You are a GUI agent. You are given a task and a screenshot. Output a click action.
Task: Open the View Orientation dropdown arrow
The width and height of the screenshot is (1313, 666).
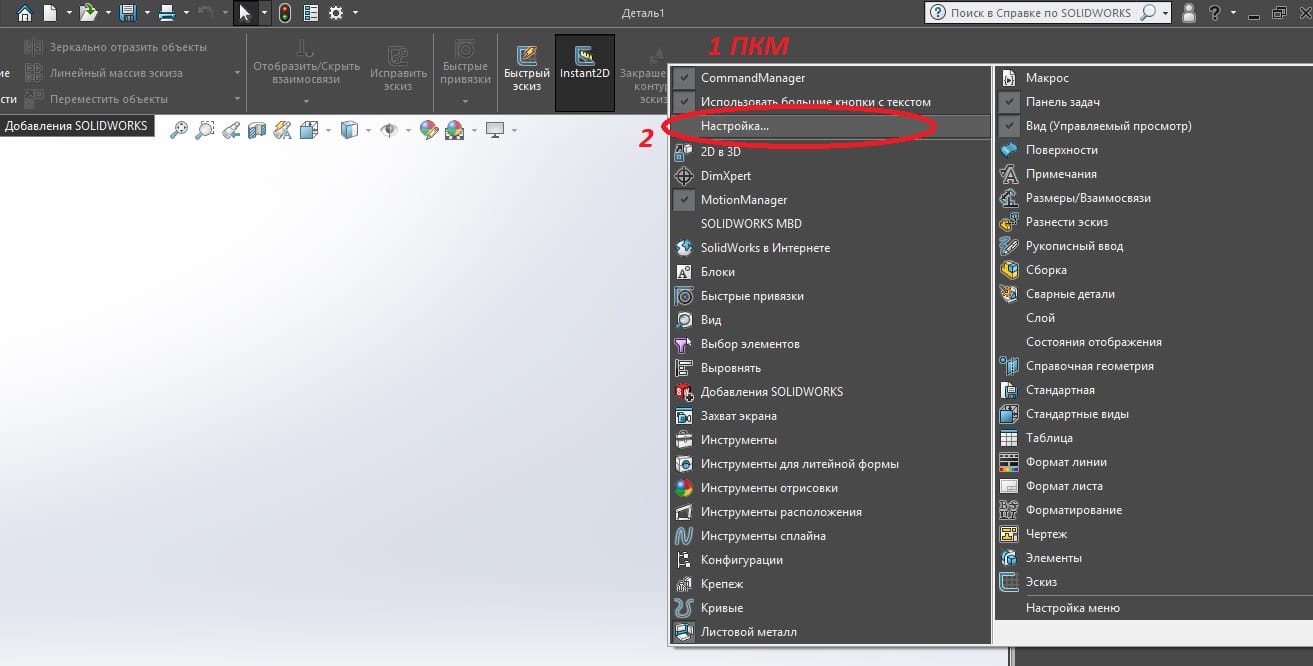tap(328, 130)
